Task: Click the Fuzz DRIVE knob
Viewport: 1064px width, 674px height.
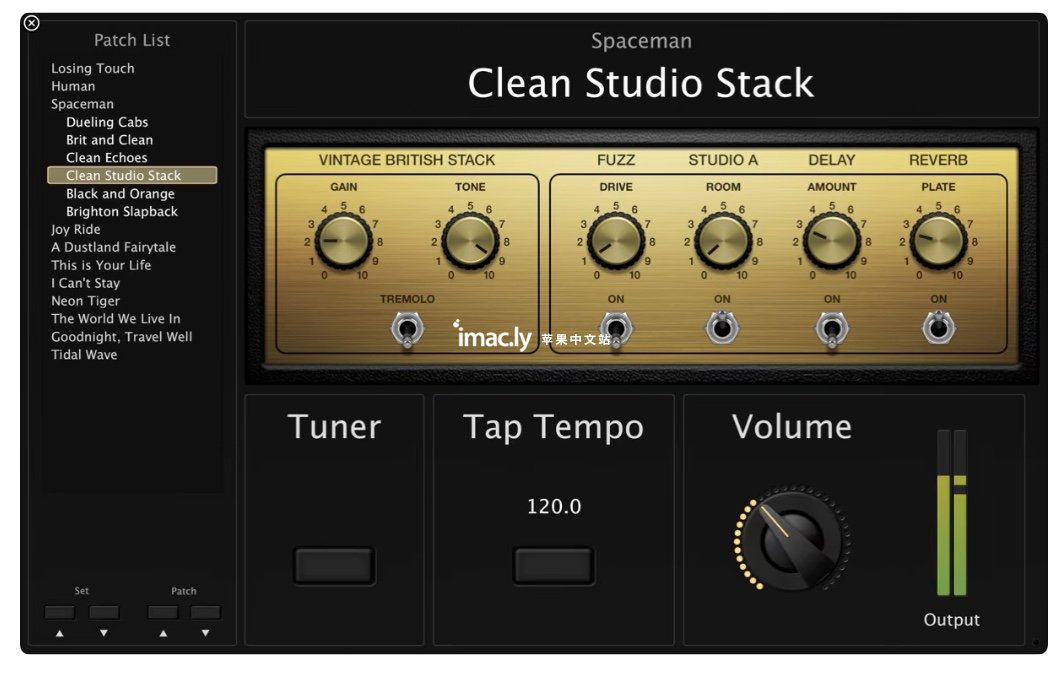Action: [x=615, y=241]
